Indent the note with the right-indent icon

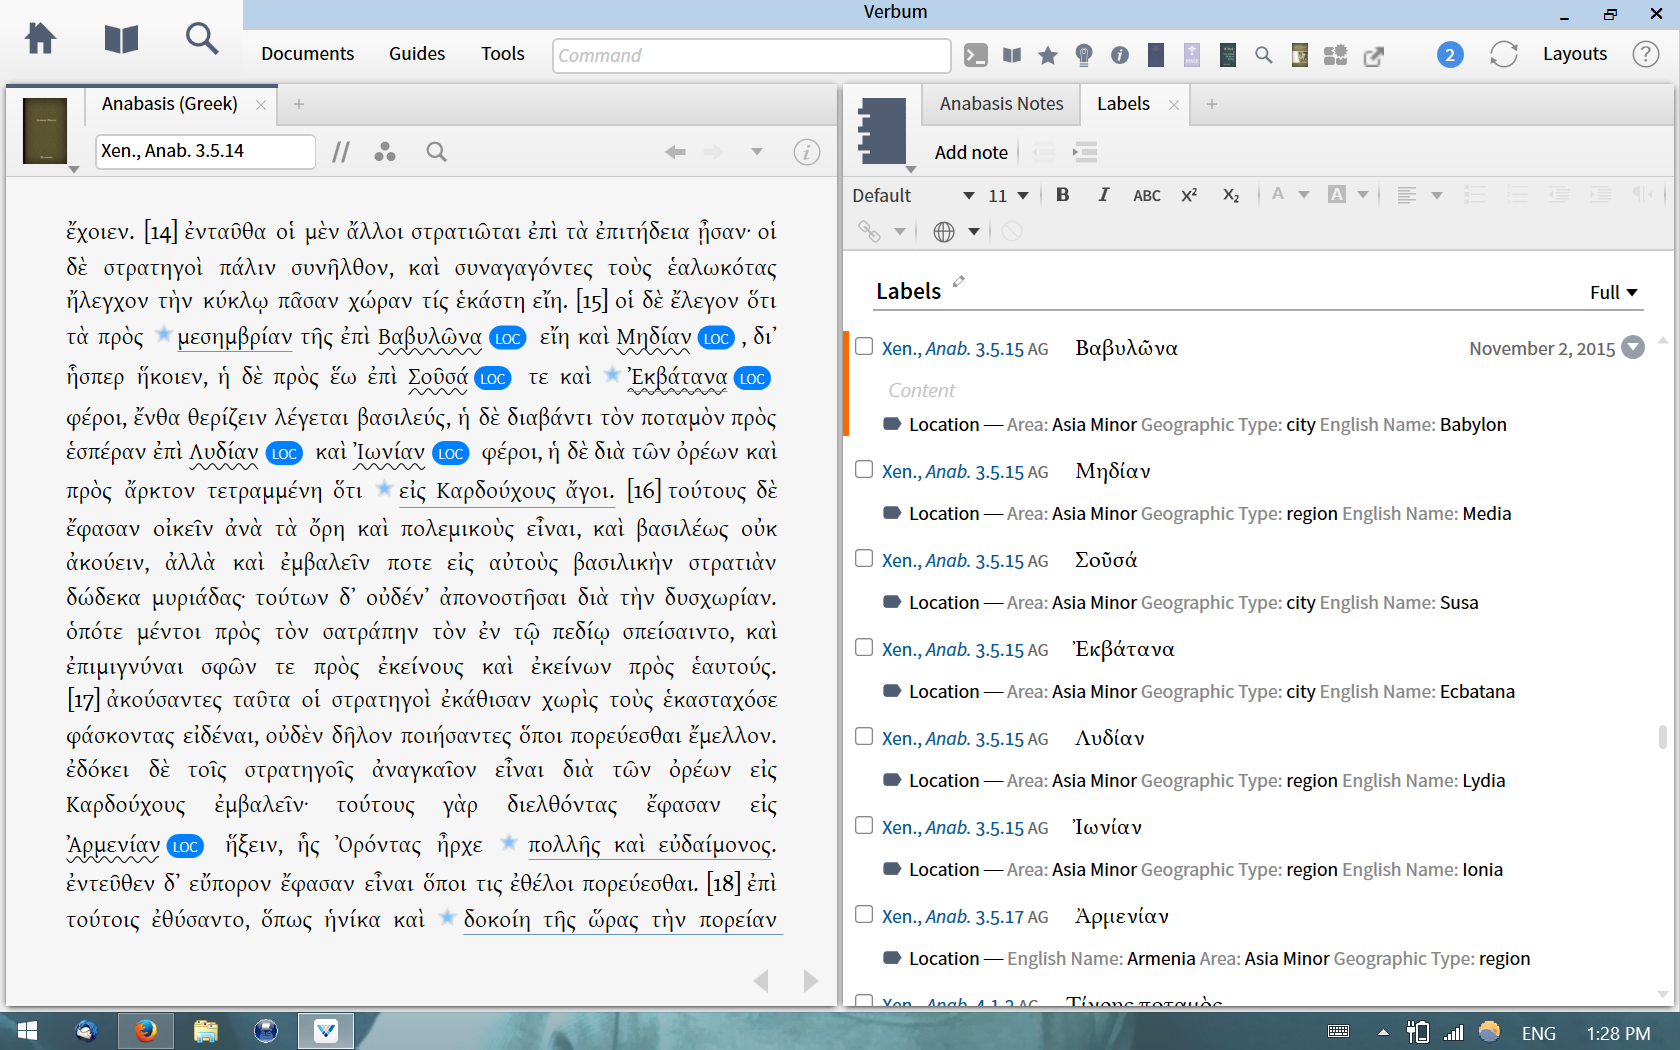pos(1085,152)
